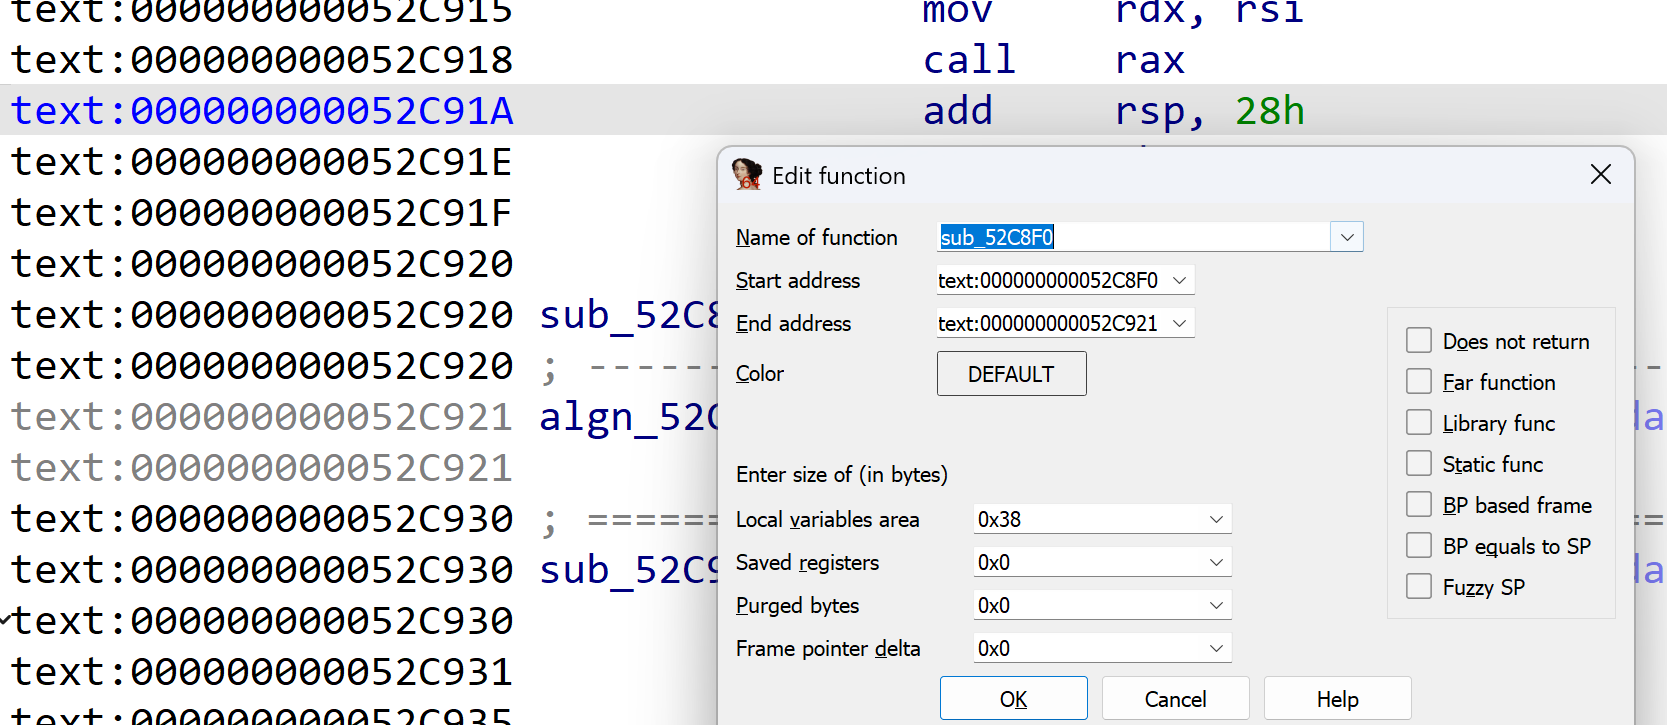Click the address text:000000000052C91E
1667x725 pixels.
[x=262, y=161]
